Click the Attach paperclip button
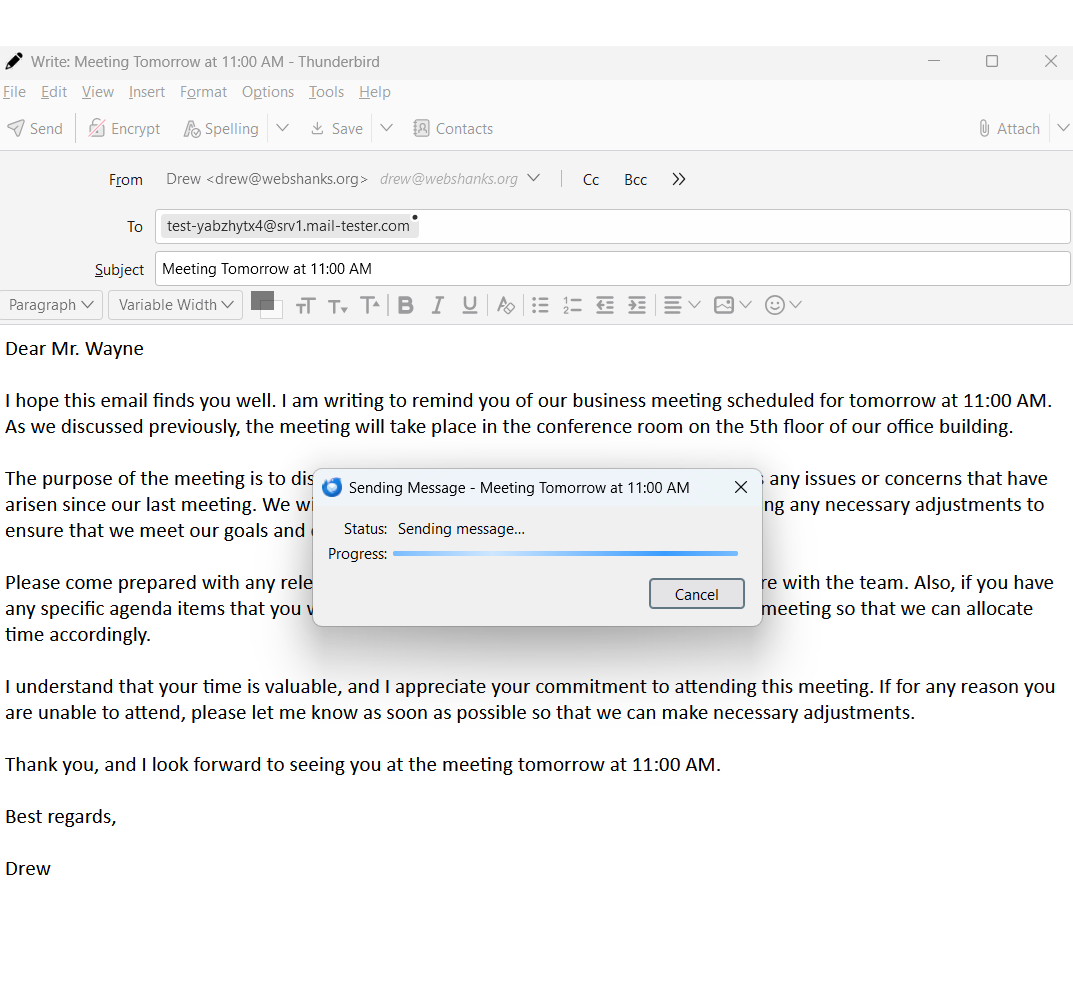Screen dimensions: 1073x1001 point(1009,129)
